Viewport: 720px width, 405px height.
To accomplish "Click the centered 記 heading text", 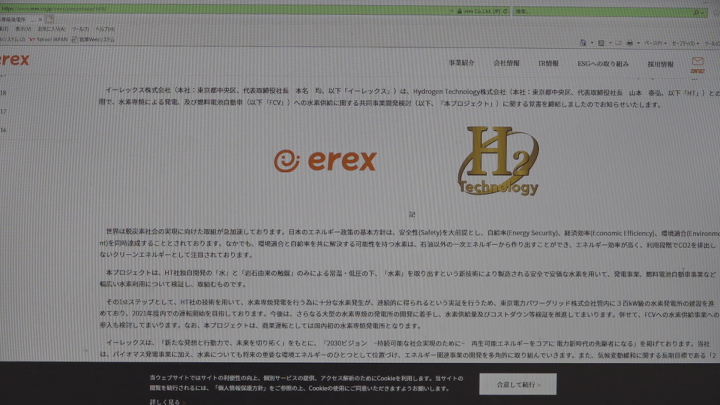I will coord(412,214).
